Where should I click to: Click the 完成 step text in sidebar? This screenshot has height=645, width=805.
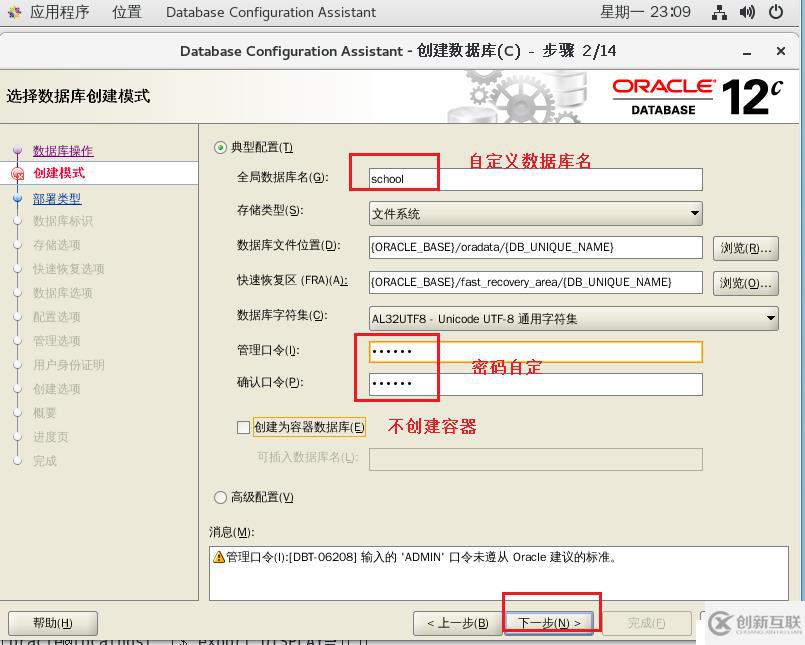click(45, 461)
